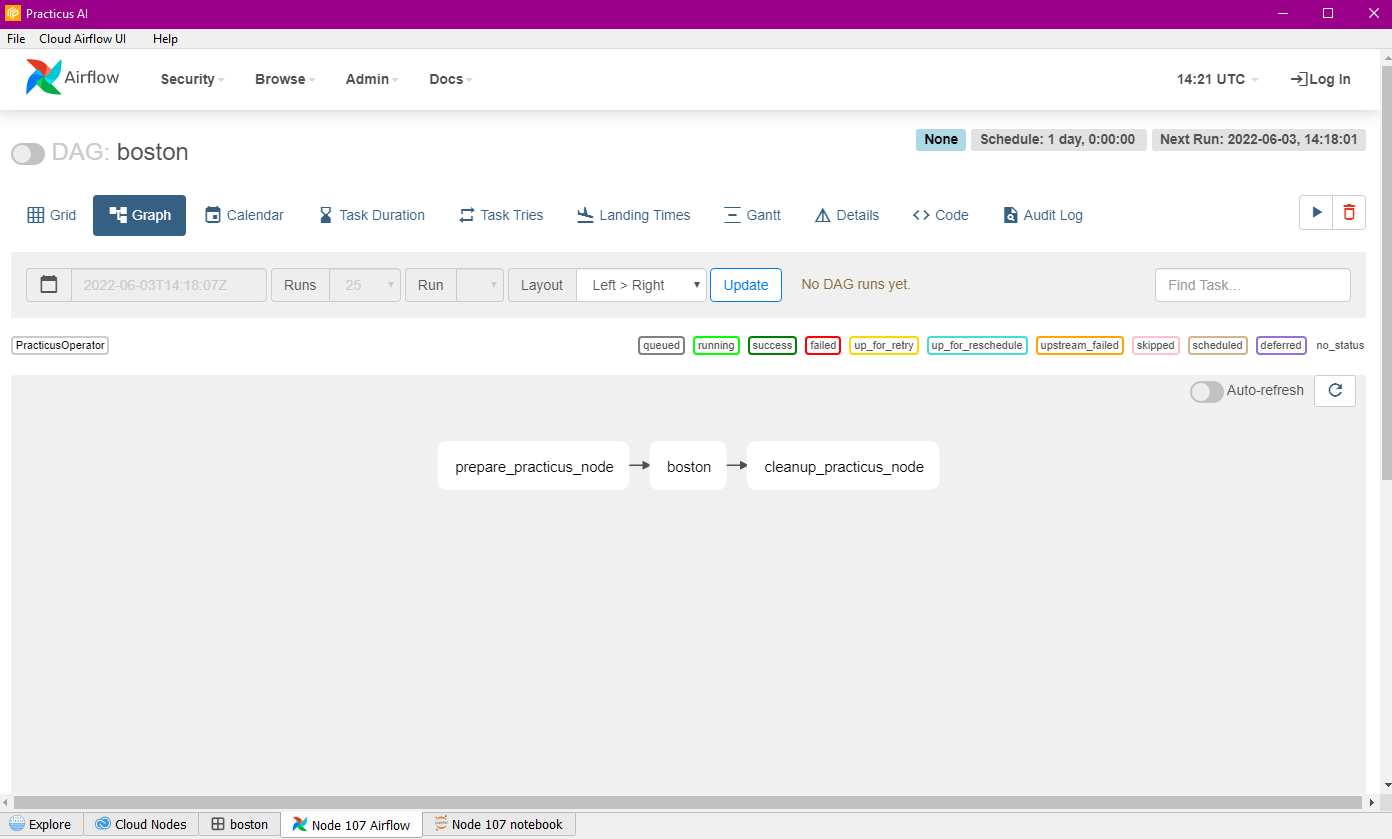
Task: Click the red Delete DAG trash icon
Action: pyautogui.click(x=1349, y=212)
